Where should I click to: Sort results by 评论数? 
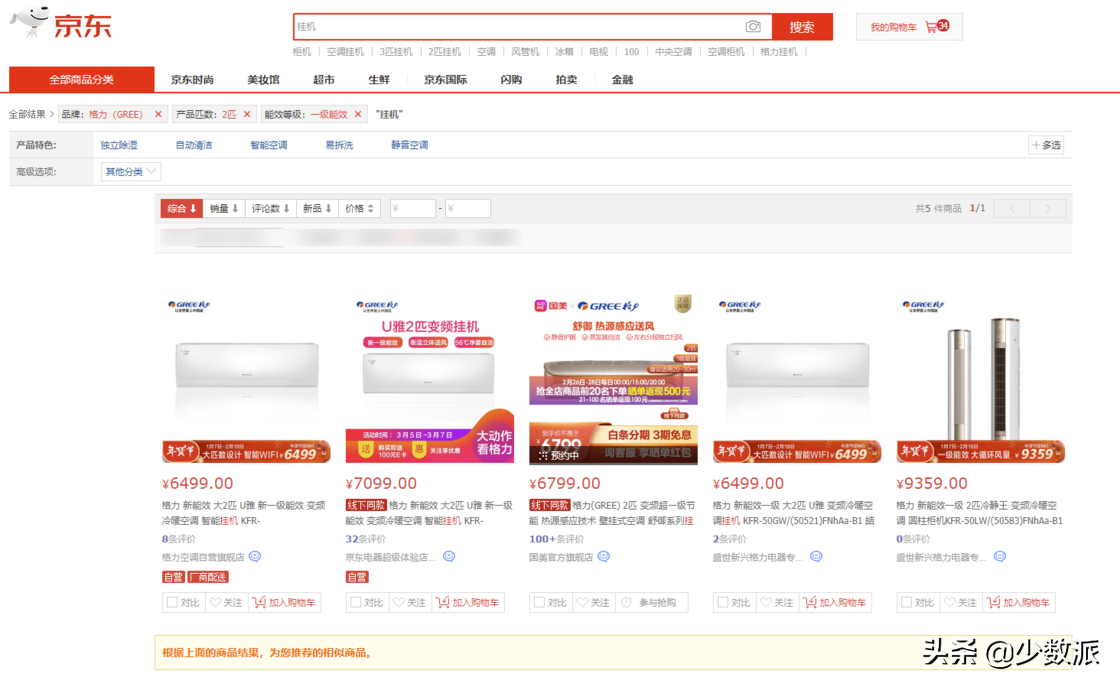[270, 209]
